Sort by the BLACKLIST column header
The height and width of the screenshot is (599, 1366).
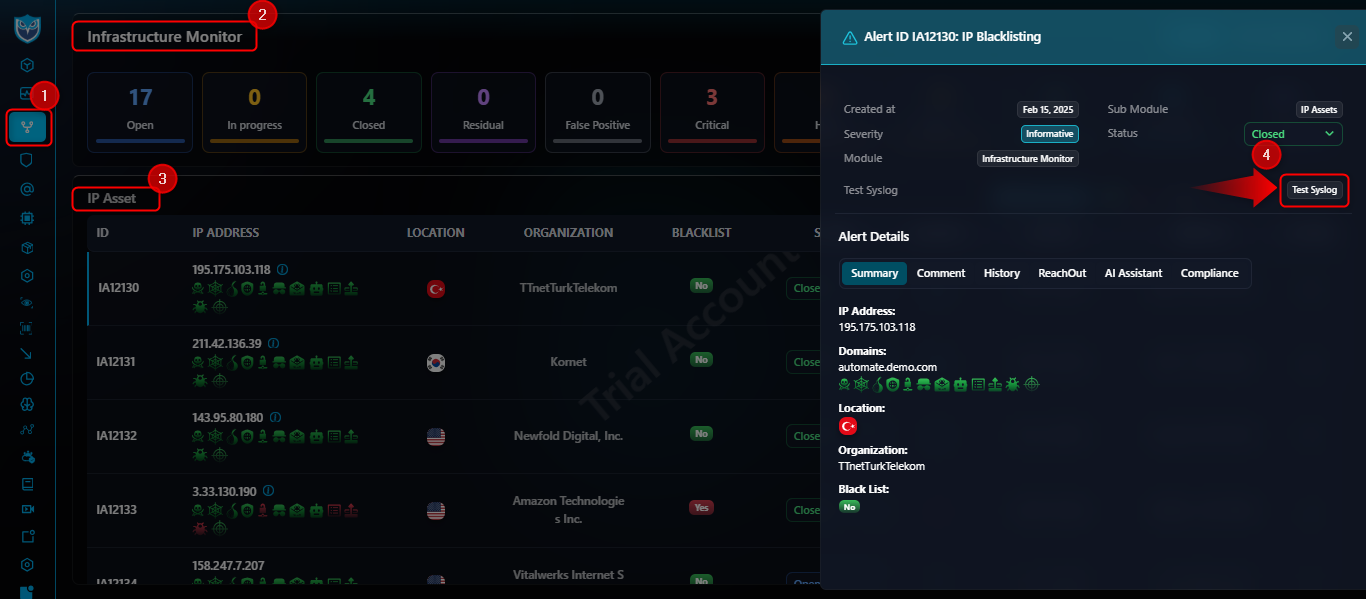point(702,233)
